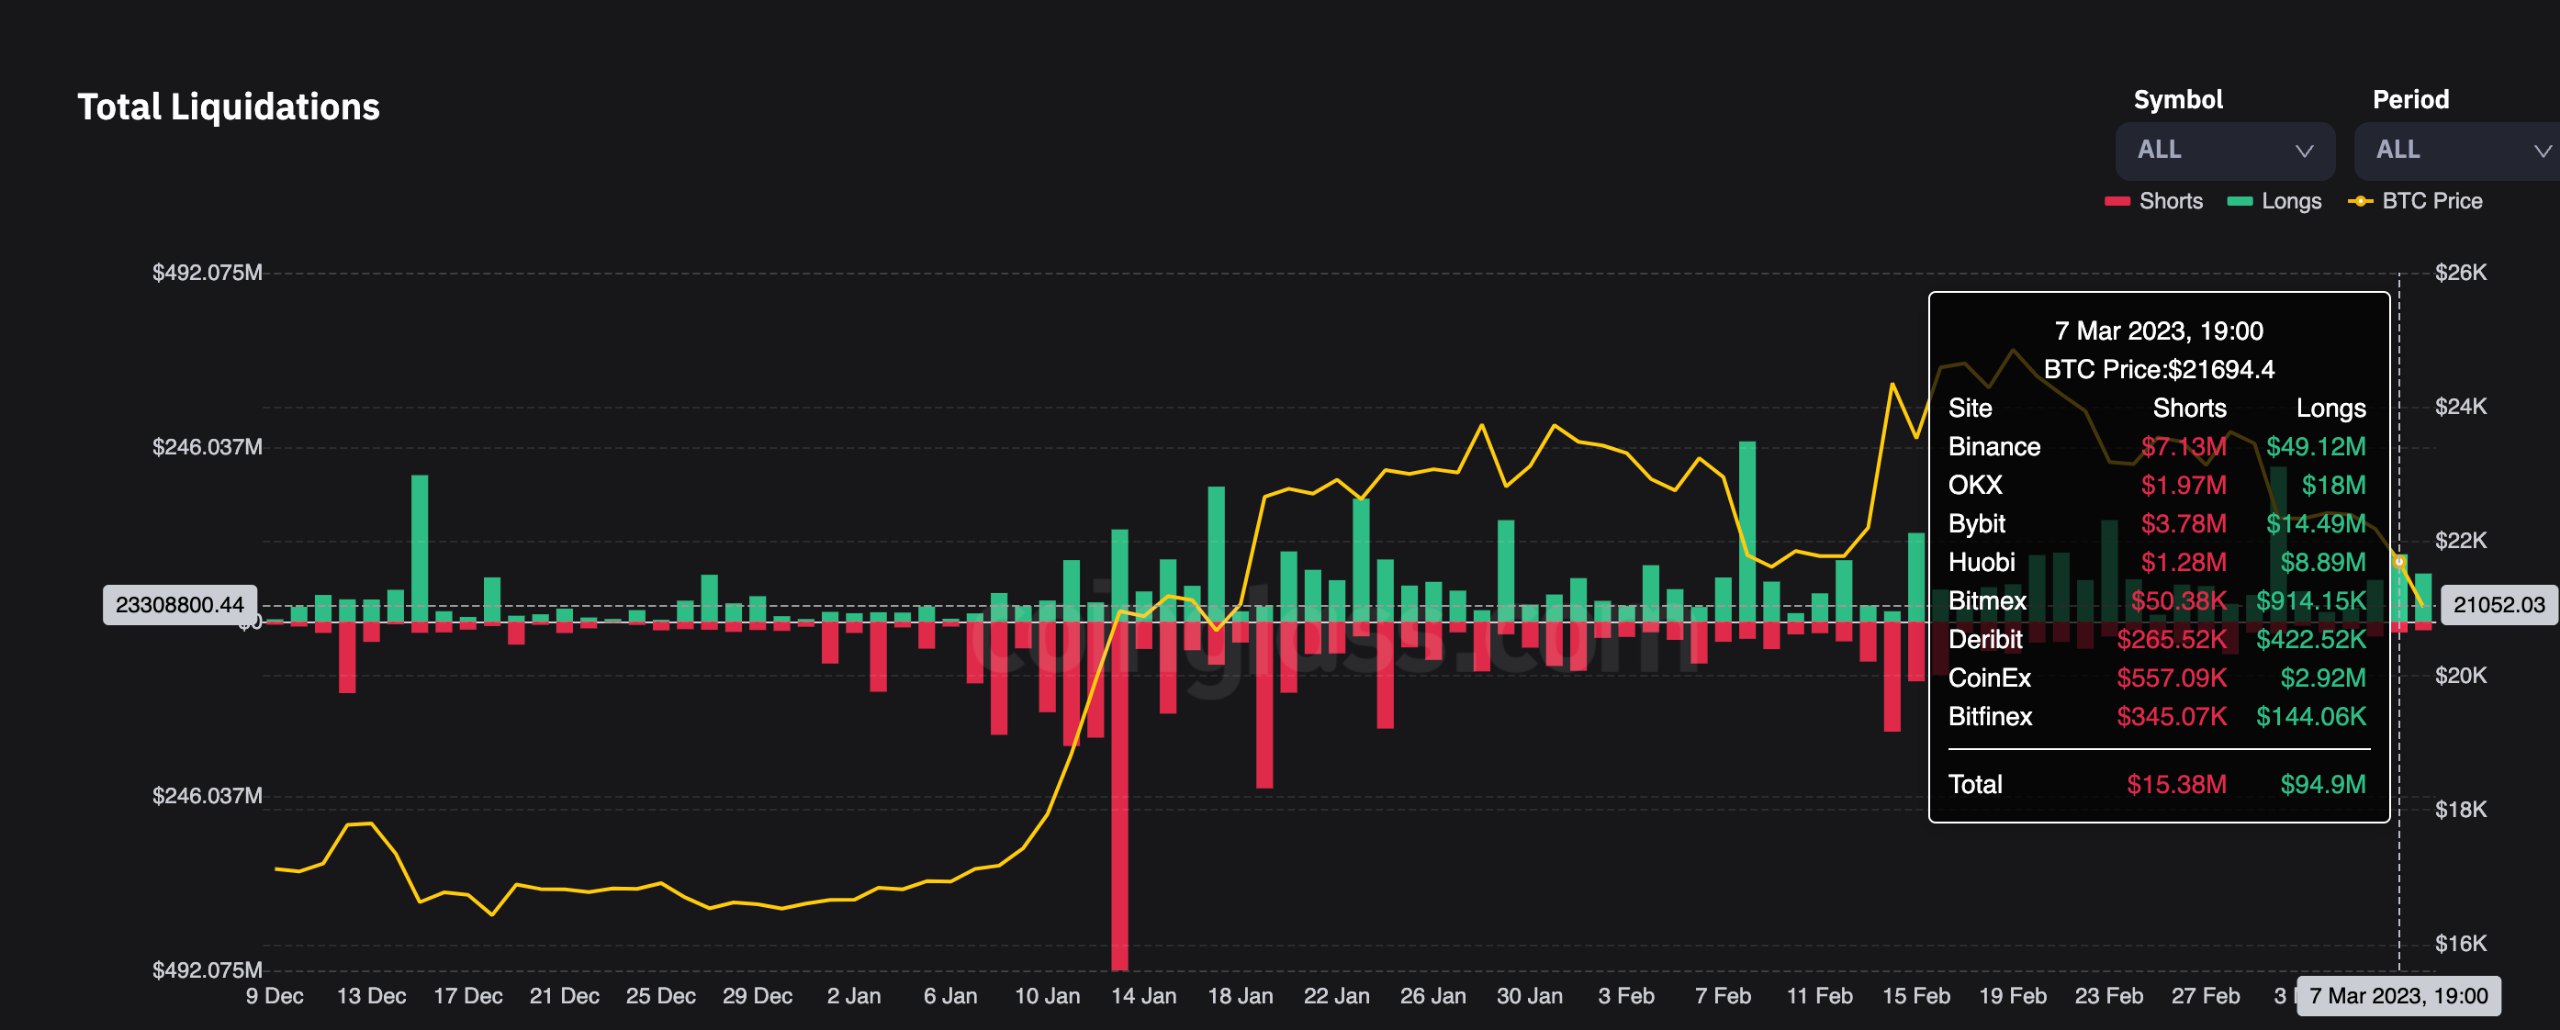Screen dimensions: 2560x1030
Task: Click the yellow BTC Price legend marker
Action: 2360,201
